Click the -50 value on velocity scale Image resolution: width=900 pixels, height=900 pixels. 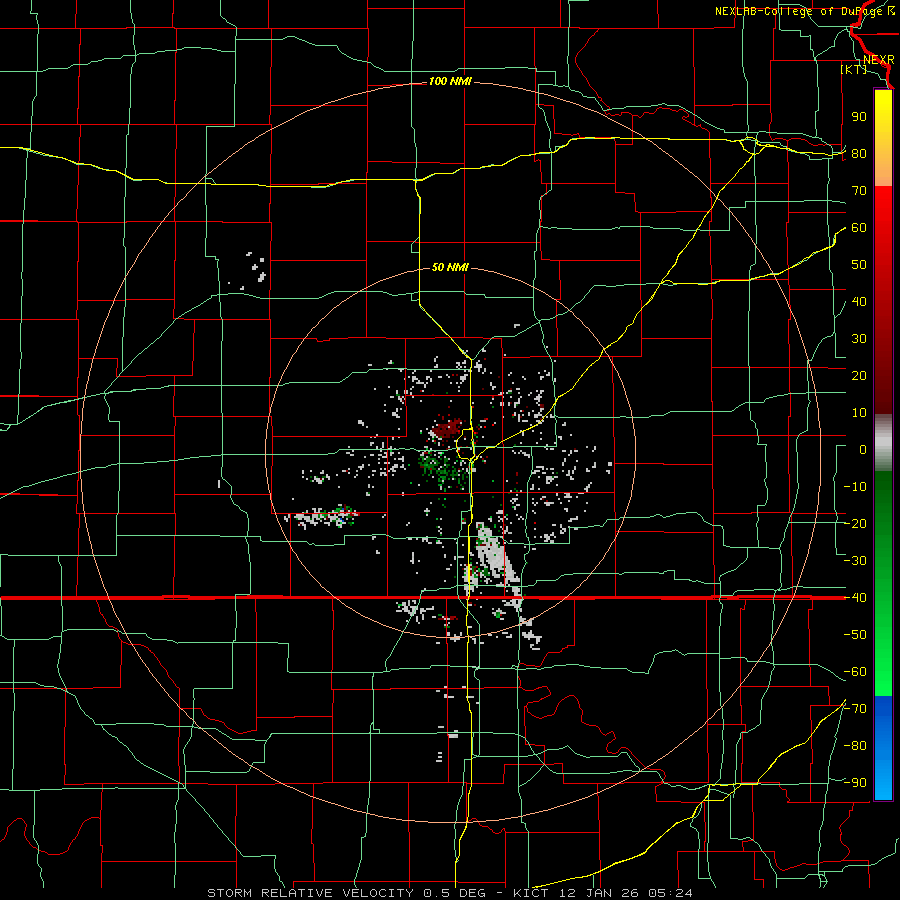855,635
